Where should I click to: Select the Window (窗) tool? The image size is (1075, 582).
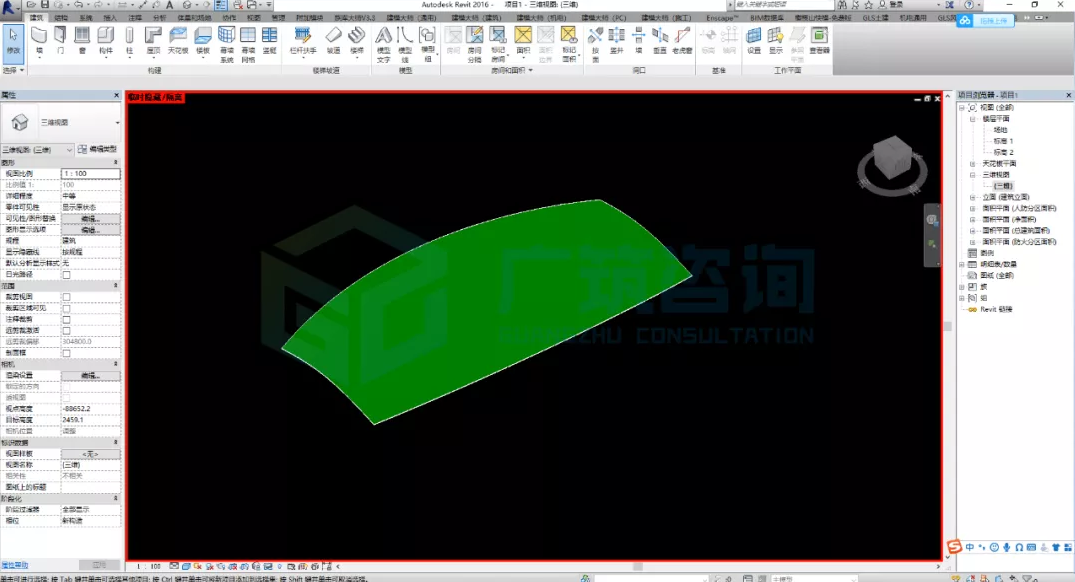coord(82,40)
